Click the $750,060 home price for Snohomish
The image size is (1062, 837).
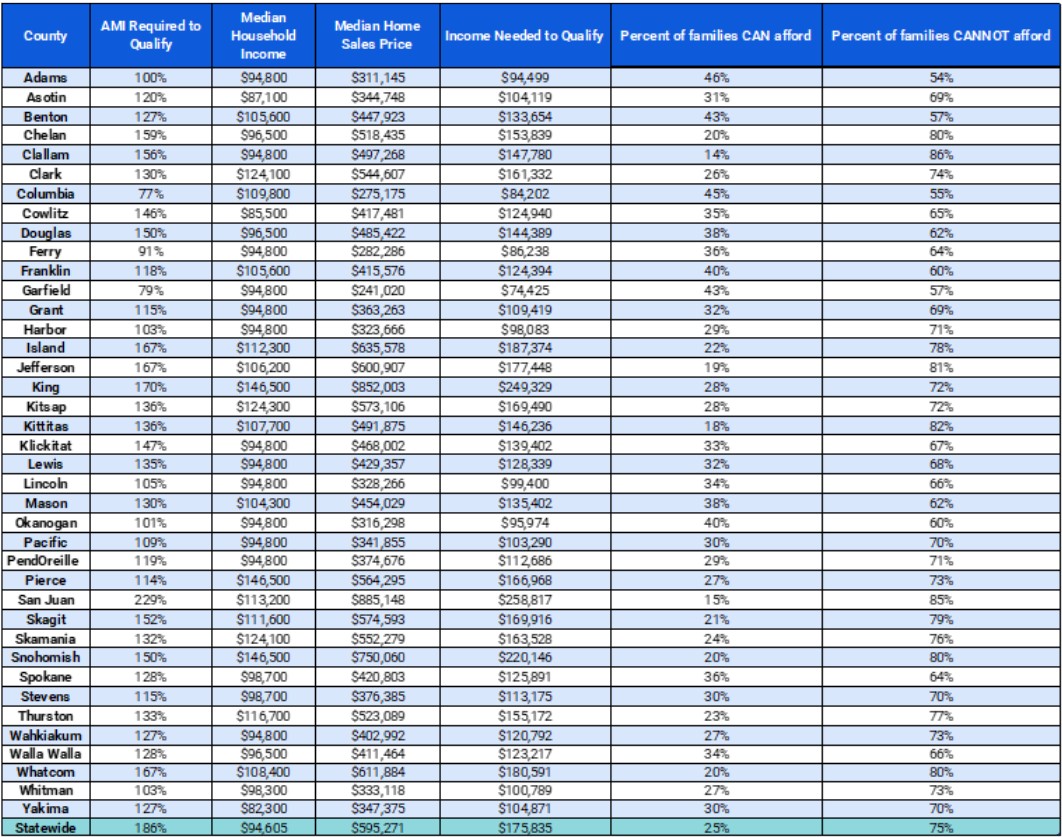pyautogui.click(x=377, y=658)
